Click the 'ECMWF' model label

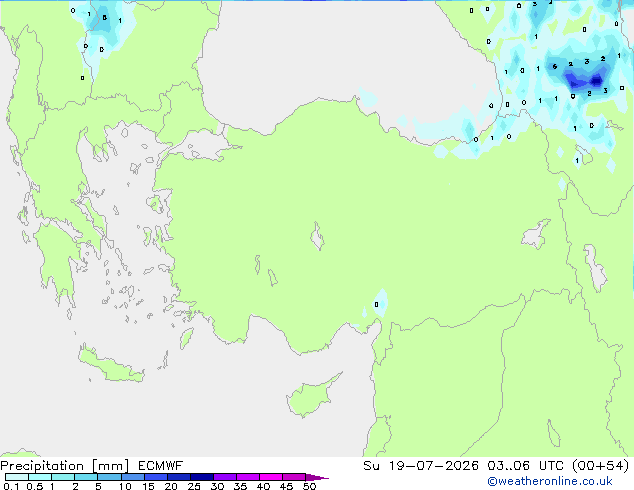(x=160, y=466)
